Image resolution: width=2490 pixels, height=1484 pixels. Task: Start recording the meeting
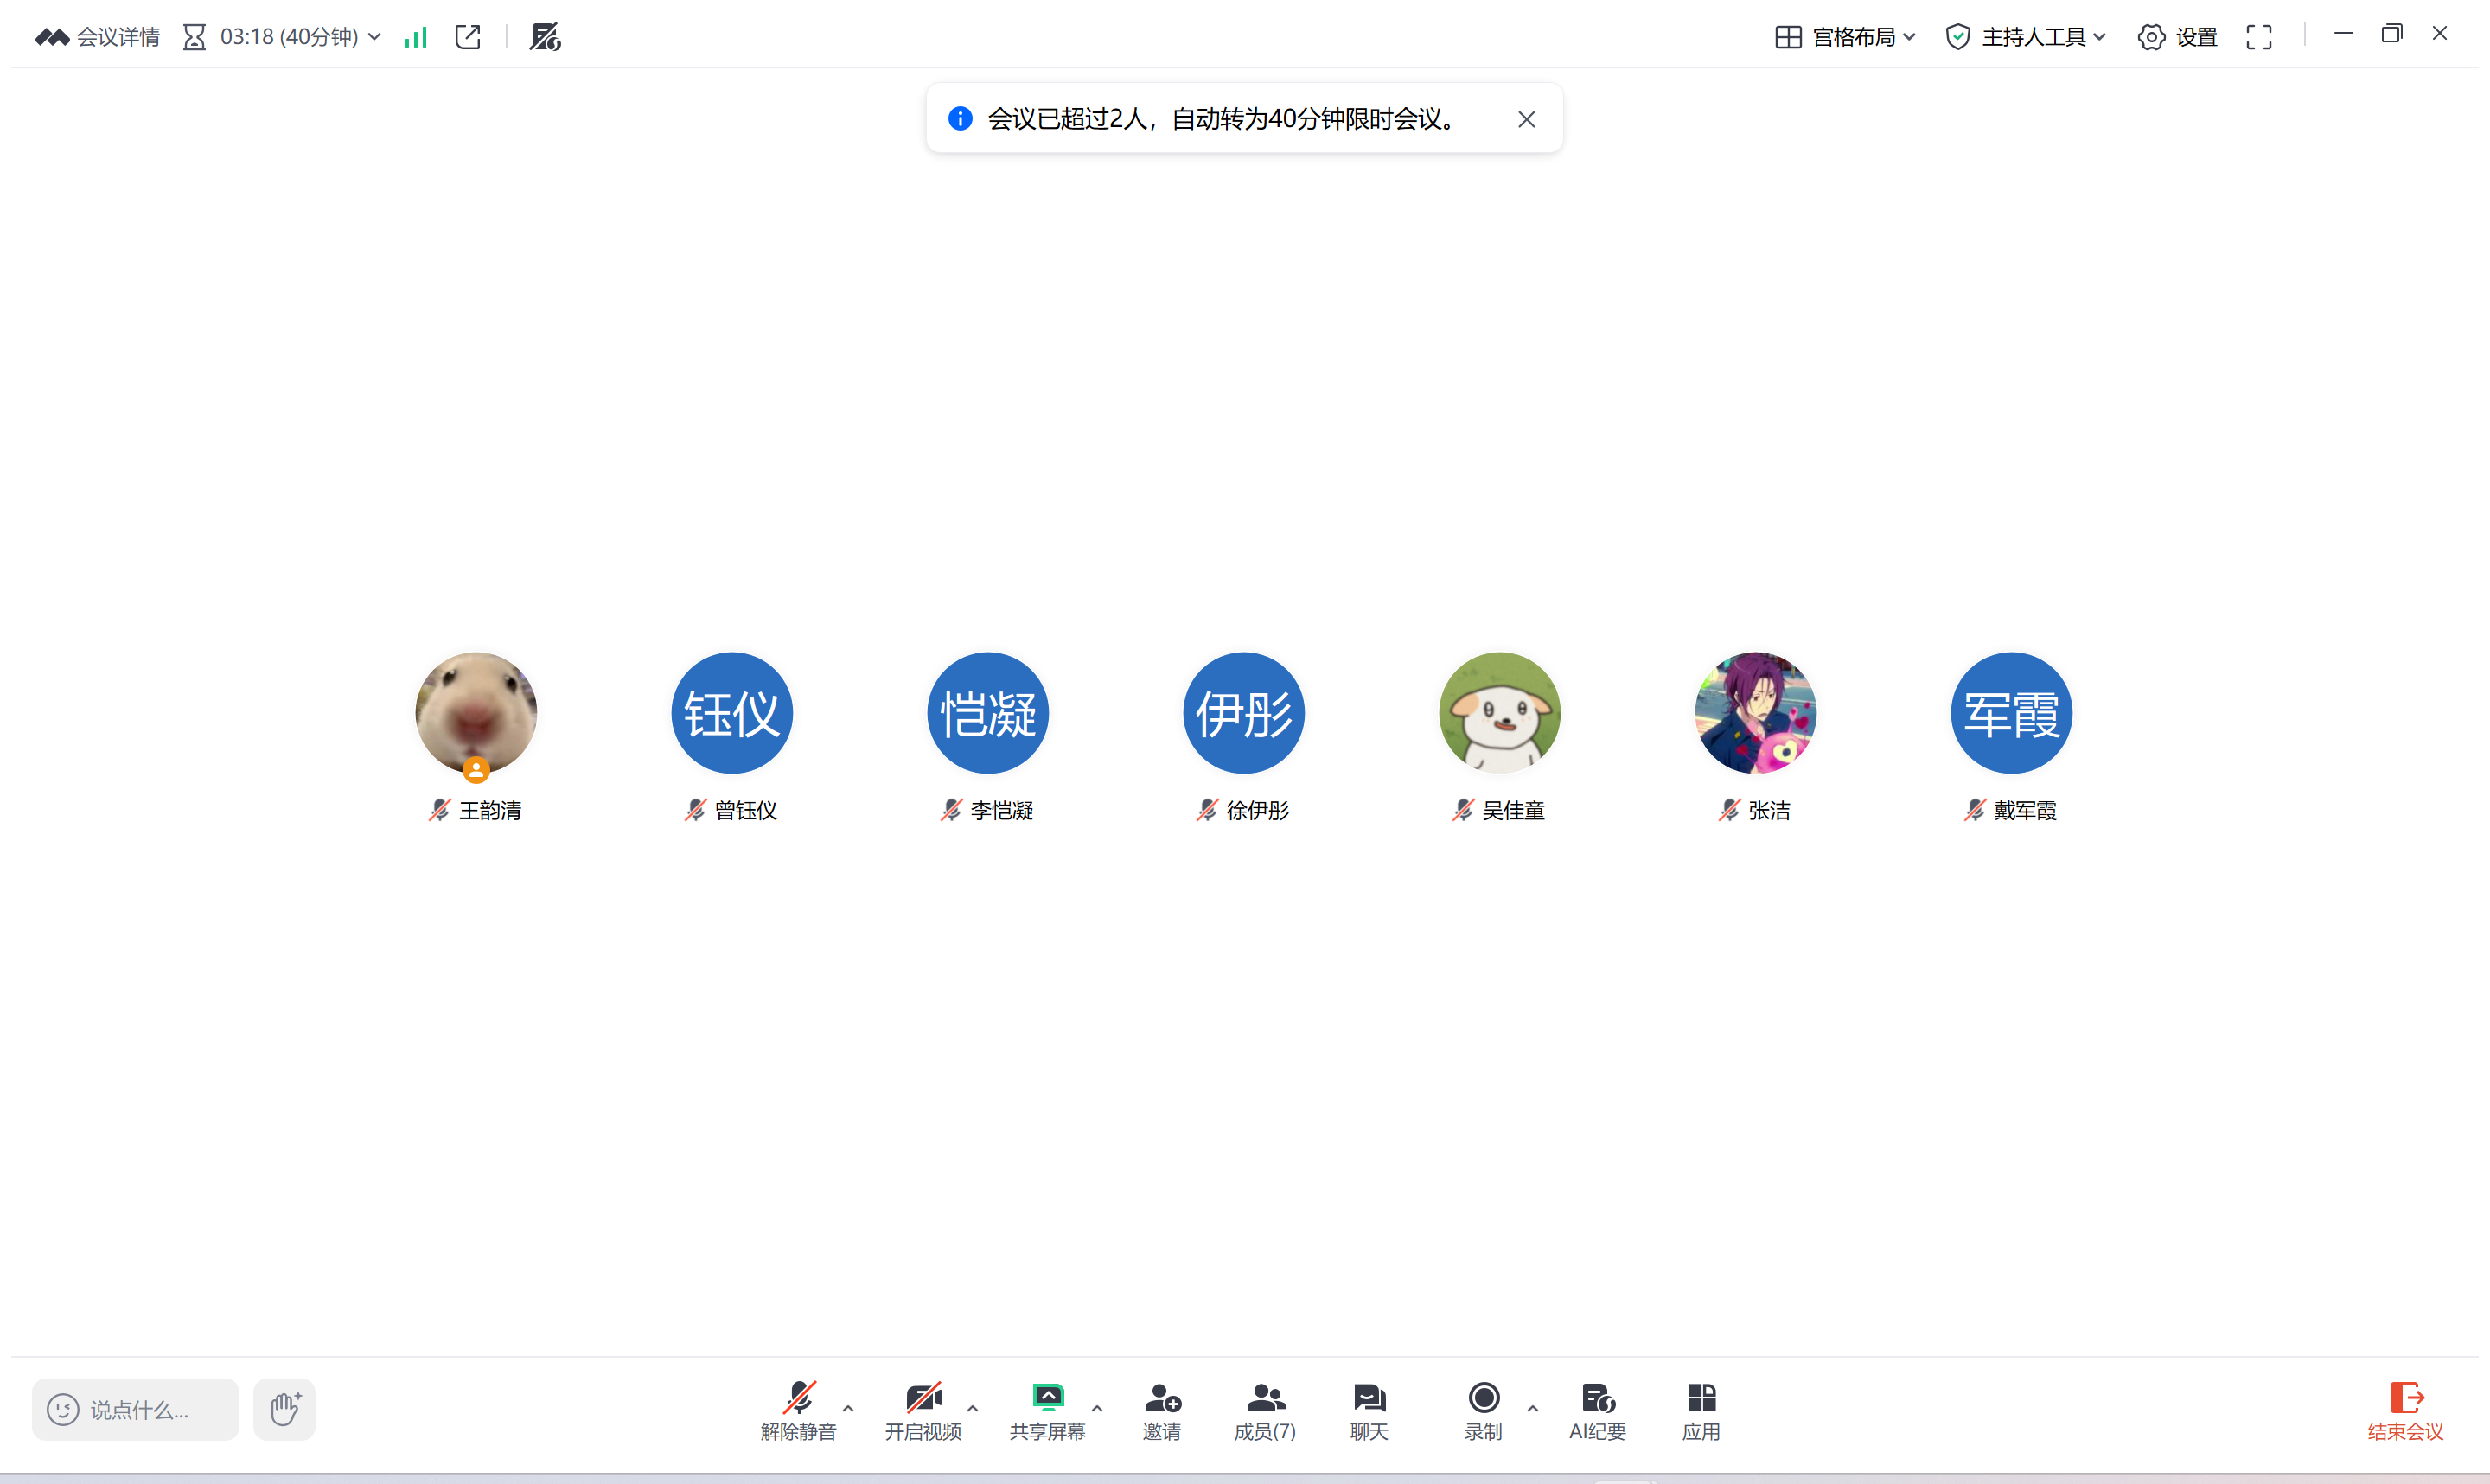click(1483, 1408)
